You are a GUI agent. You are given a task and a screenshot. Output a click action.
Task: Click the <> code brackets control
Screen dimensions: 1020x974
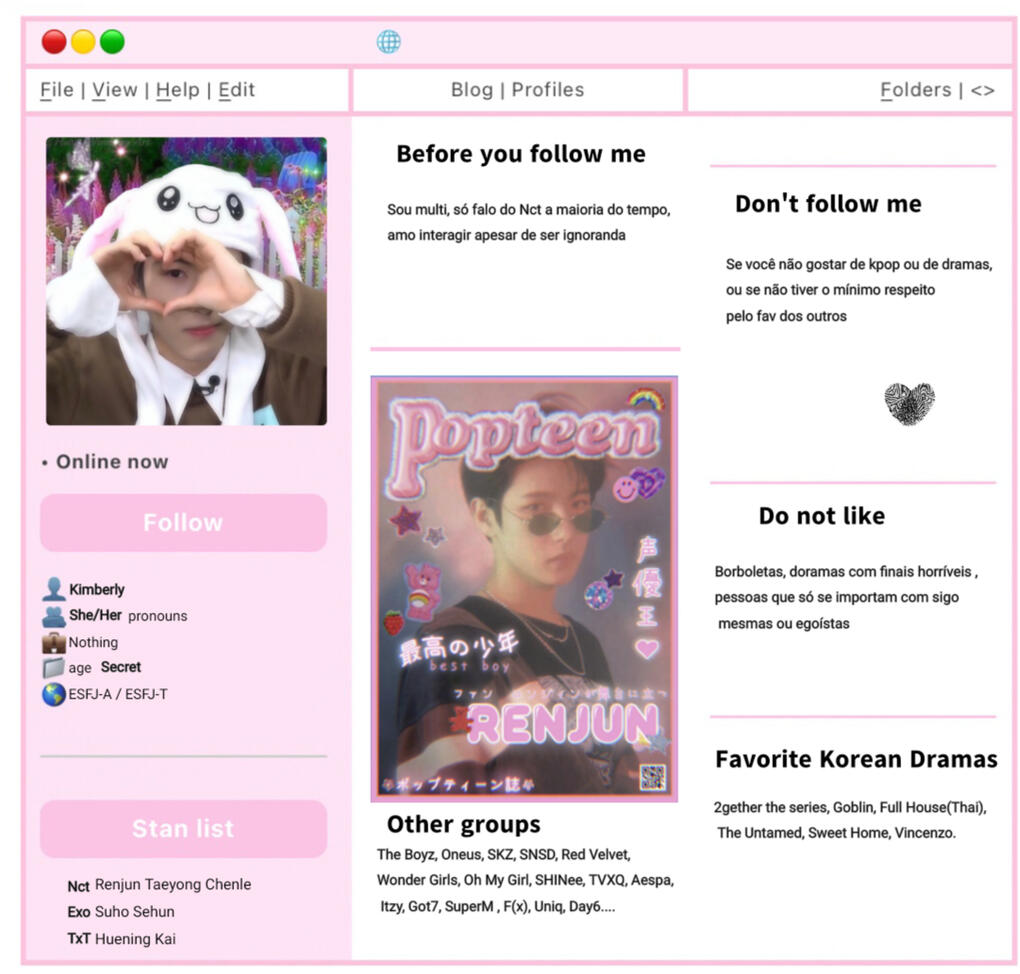(x=982, y=90)
